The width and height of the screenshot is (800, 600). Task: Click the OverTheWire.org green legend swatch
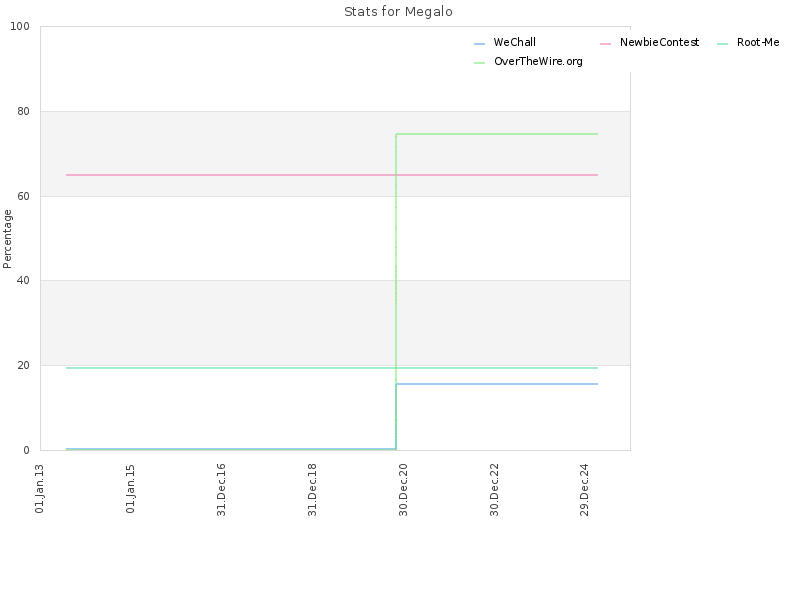479,63
